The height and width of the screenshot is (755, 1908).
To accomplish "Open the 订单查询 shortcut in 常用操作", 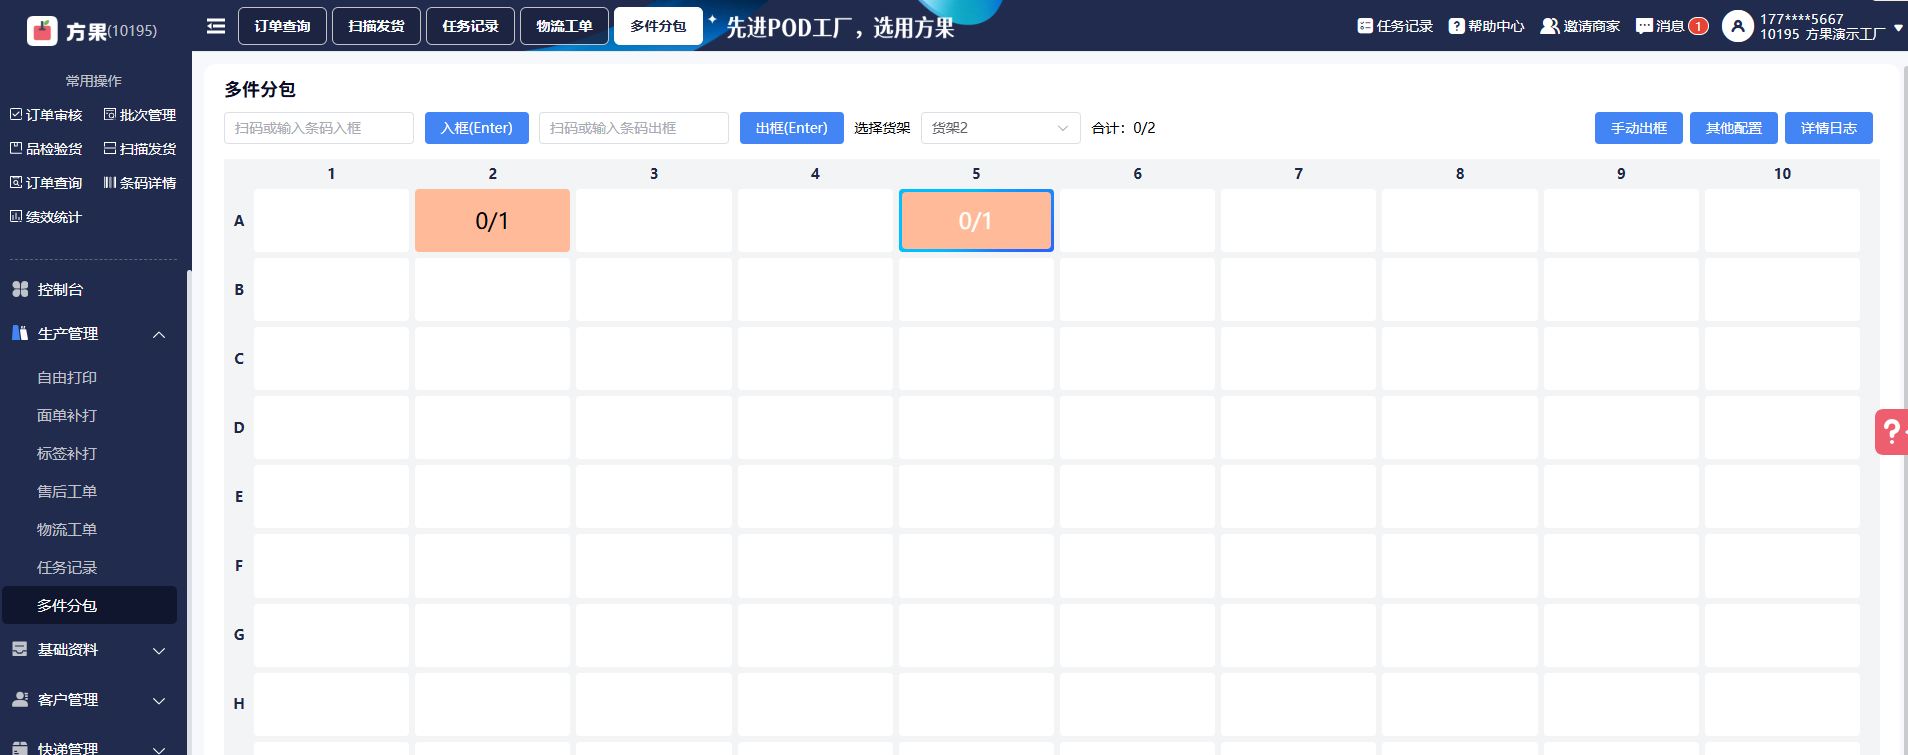I will click(46, 183).
